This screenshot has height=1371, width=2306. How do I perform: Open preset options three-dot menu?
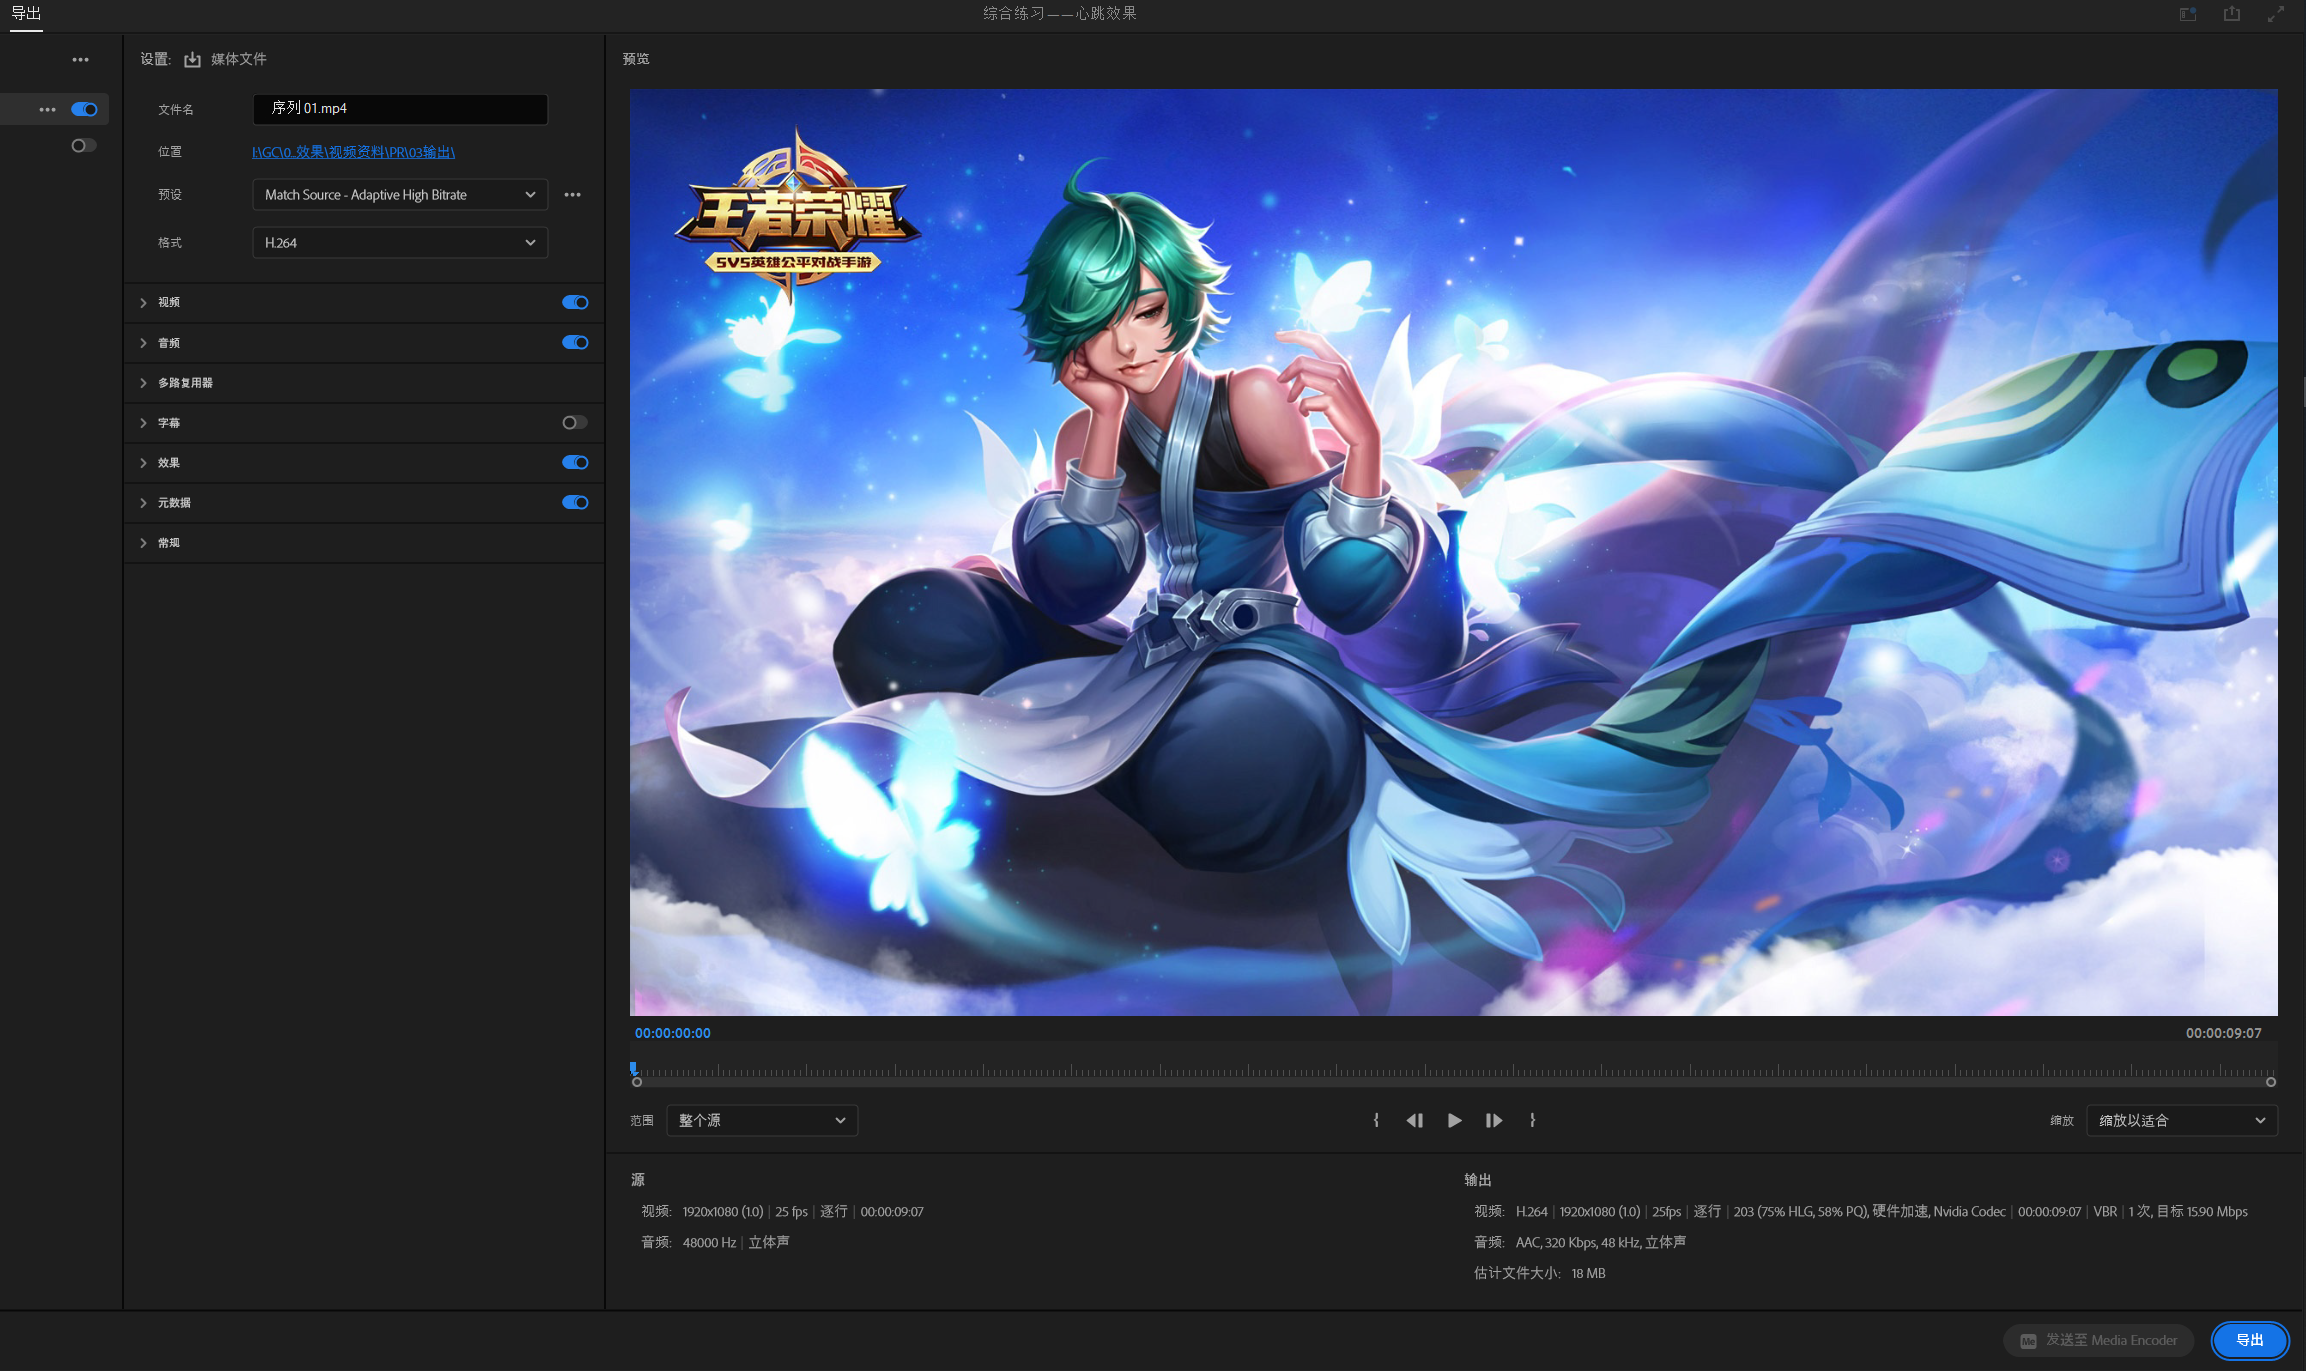572,195
